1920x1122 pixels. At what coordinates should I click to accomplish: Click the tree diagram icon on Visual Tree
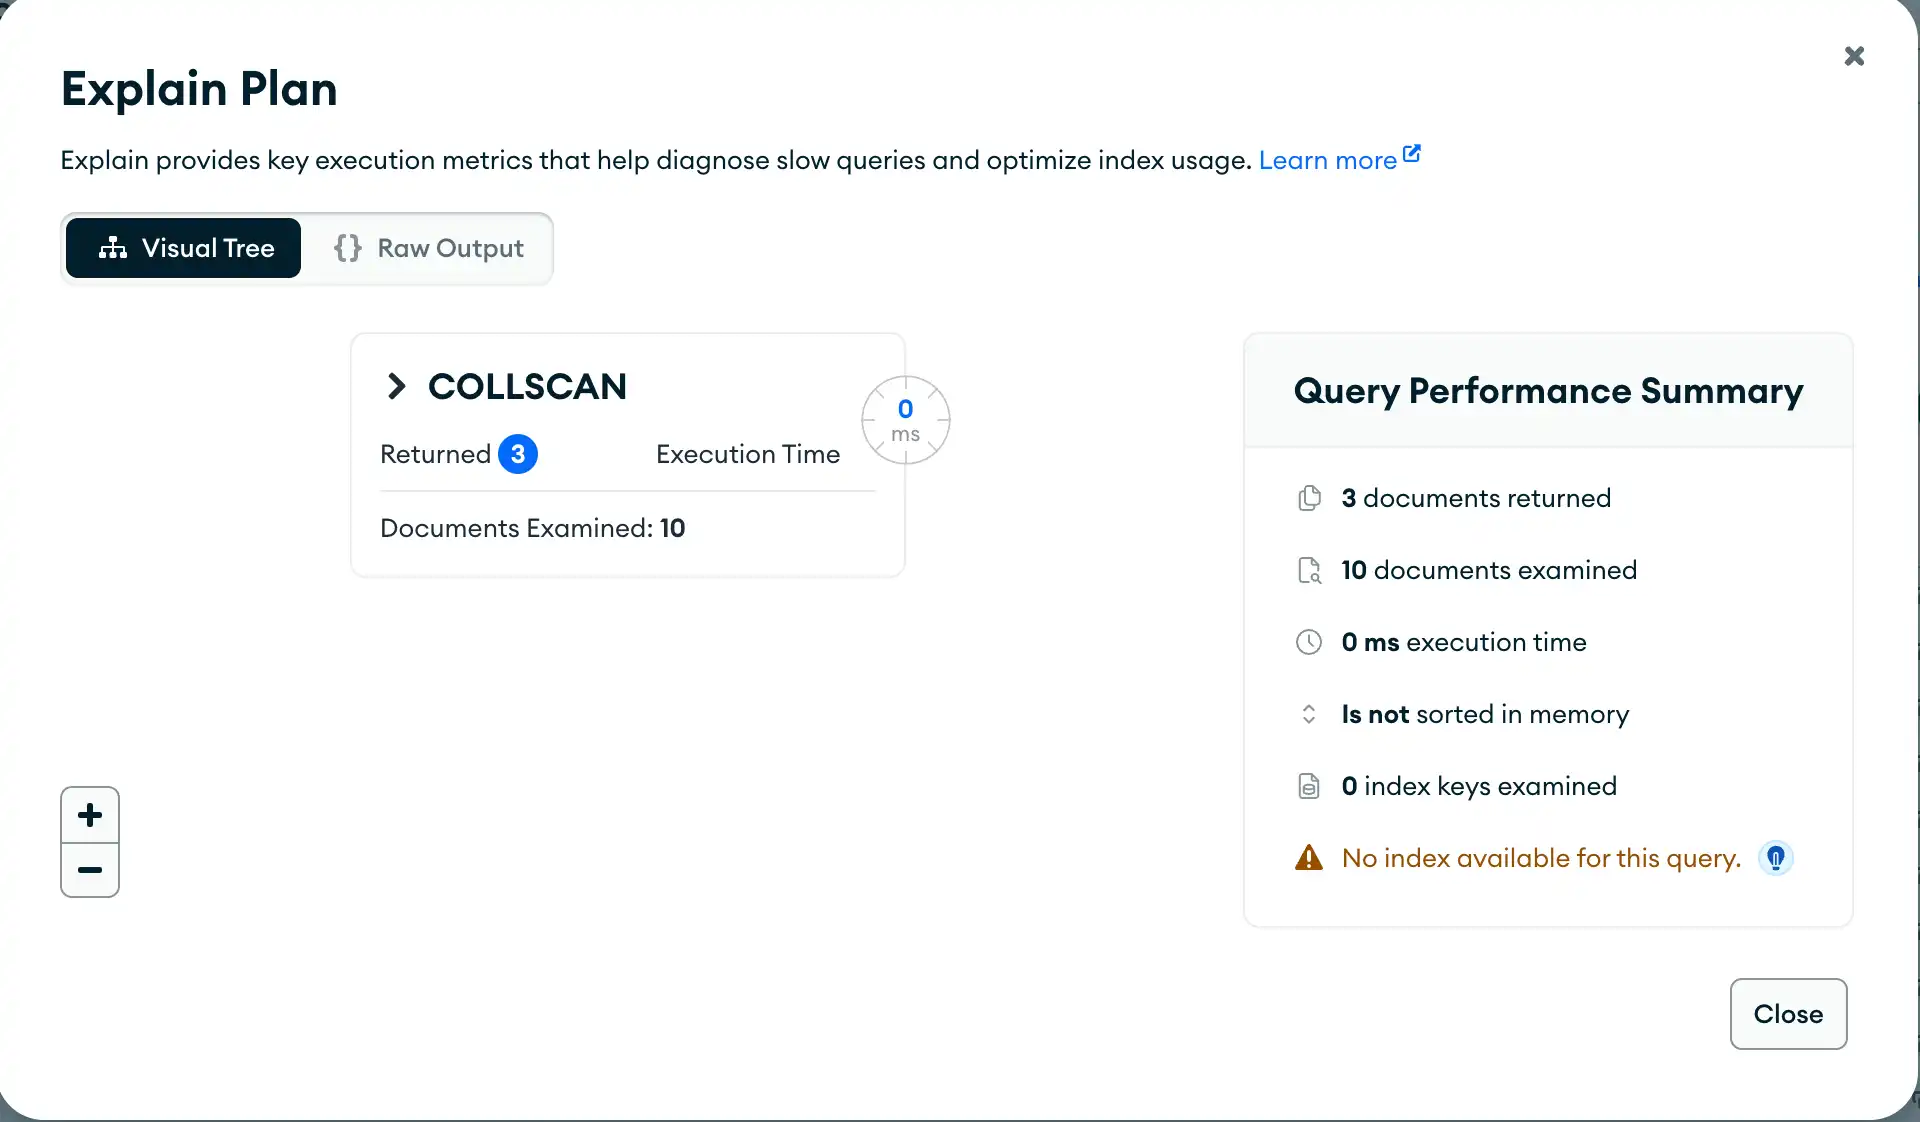[x=114, y=248]
